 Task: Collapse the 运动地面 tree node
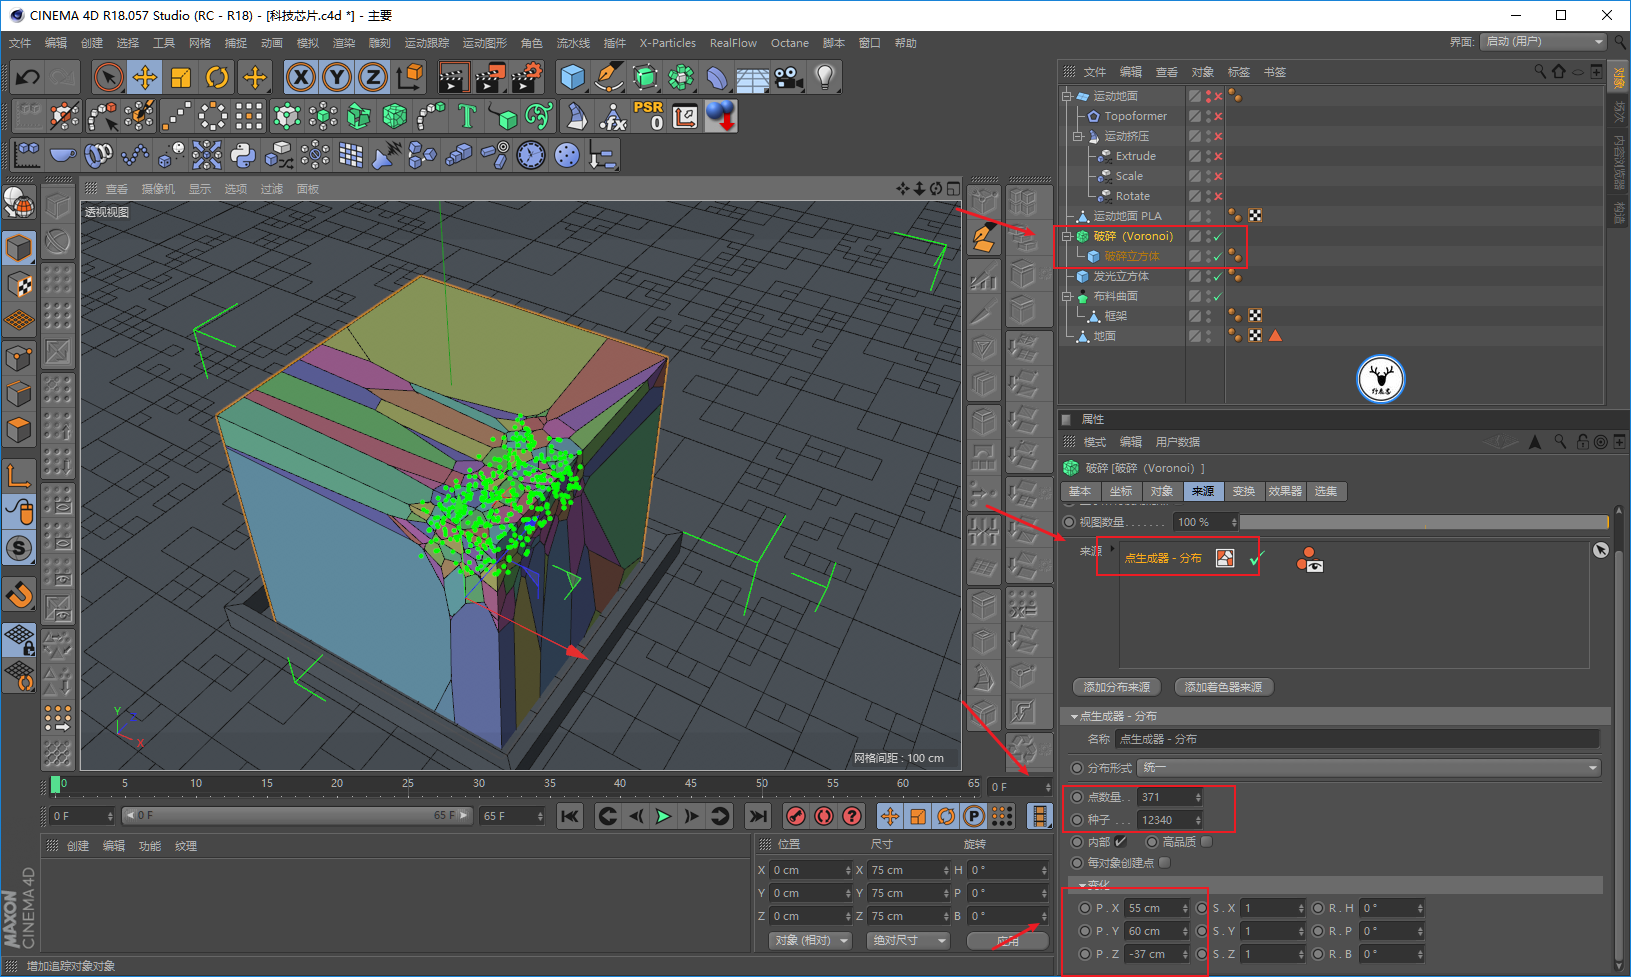click(1067, 96)
